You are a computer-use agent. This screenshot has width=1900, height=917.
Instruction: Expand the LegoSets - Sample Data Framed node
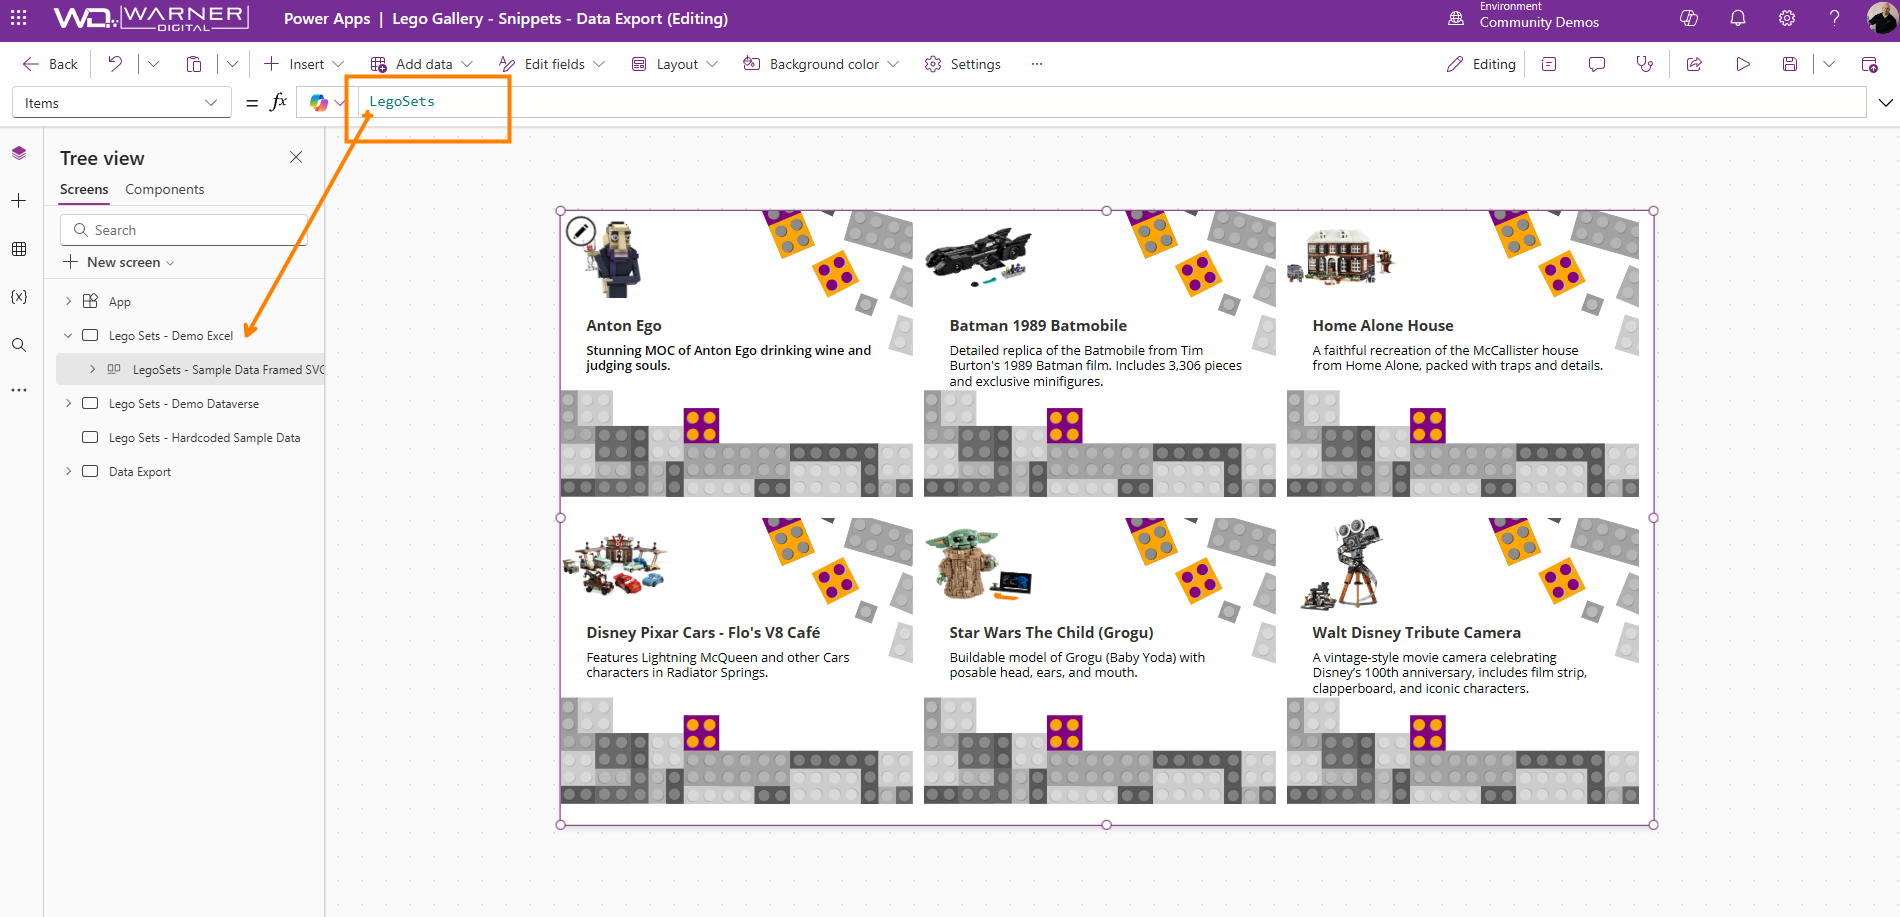point(92,369)
